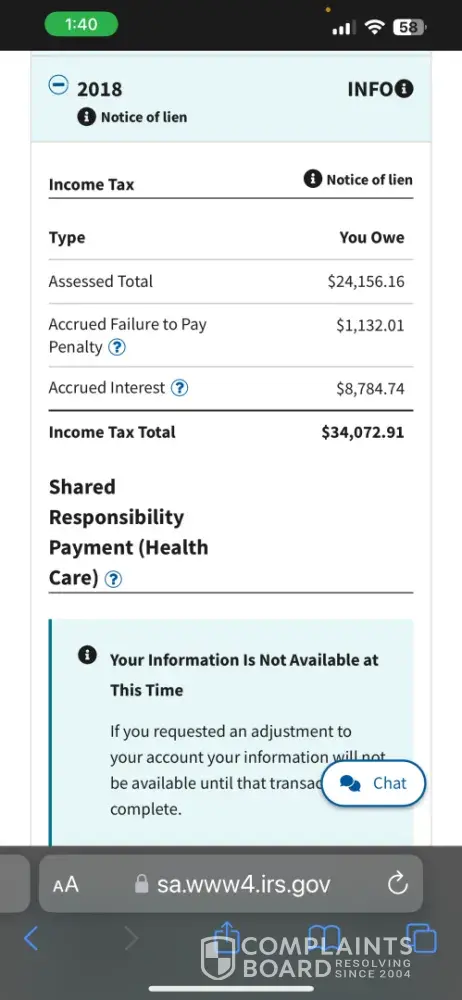Reload the page with refresh icon
This screenshot has height=1000, width=462.
point(398,884)
